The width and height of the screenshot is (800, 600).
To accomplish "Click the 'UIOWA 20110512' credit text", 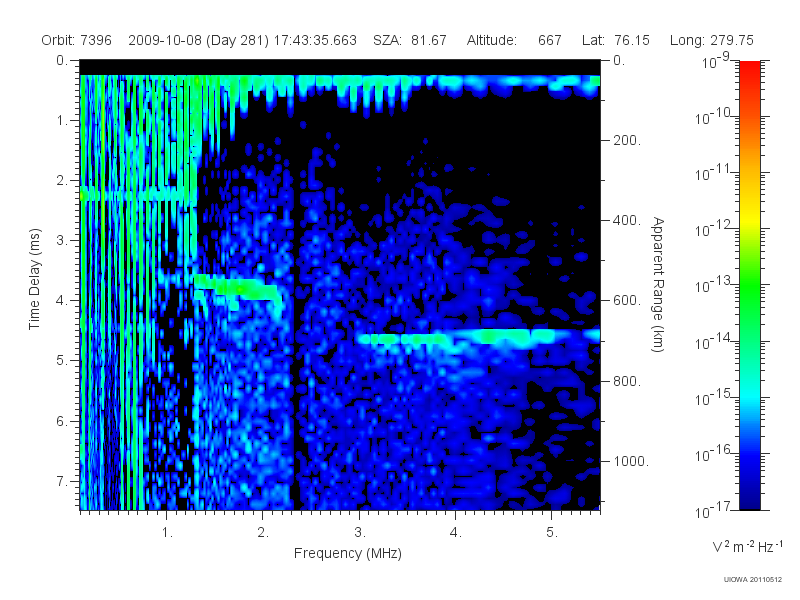I will (753, 579).
